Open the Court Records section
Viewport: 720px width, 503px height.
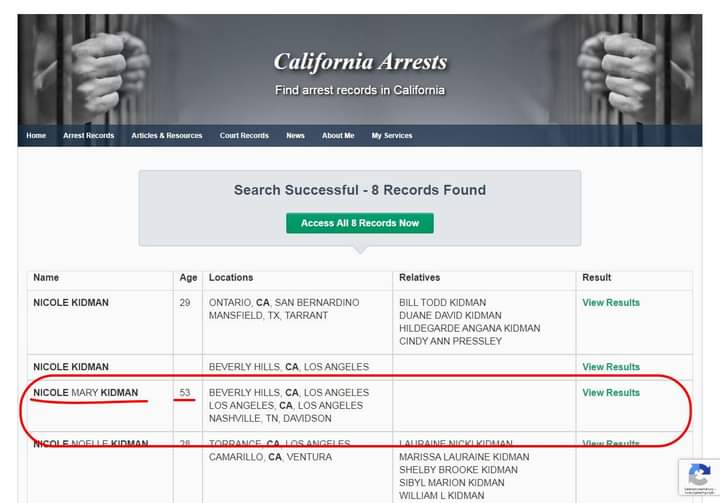pyautogui.click(x=244, y=136)
